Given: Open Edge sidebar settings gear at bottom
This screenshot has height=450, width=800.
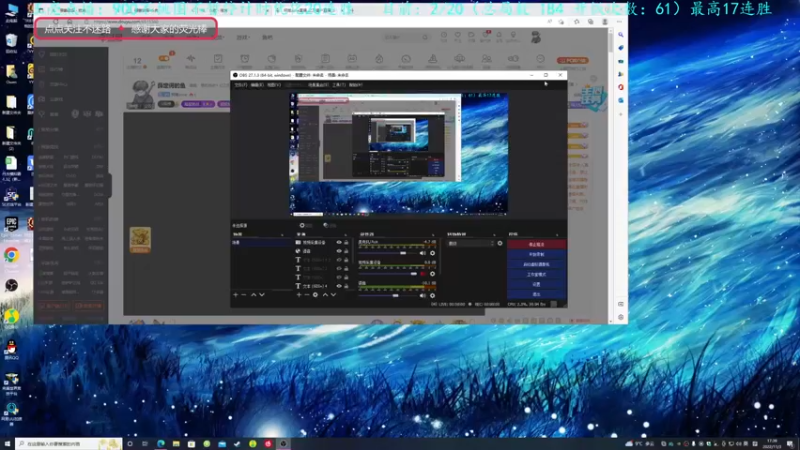Looking at the screenshot, I should (621, 317).
